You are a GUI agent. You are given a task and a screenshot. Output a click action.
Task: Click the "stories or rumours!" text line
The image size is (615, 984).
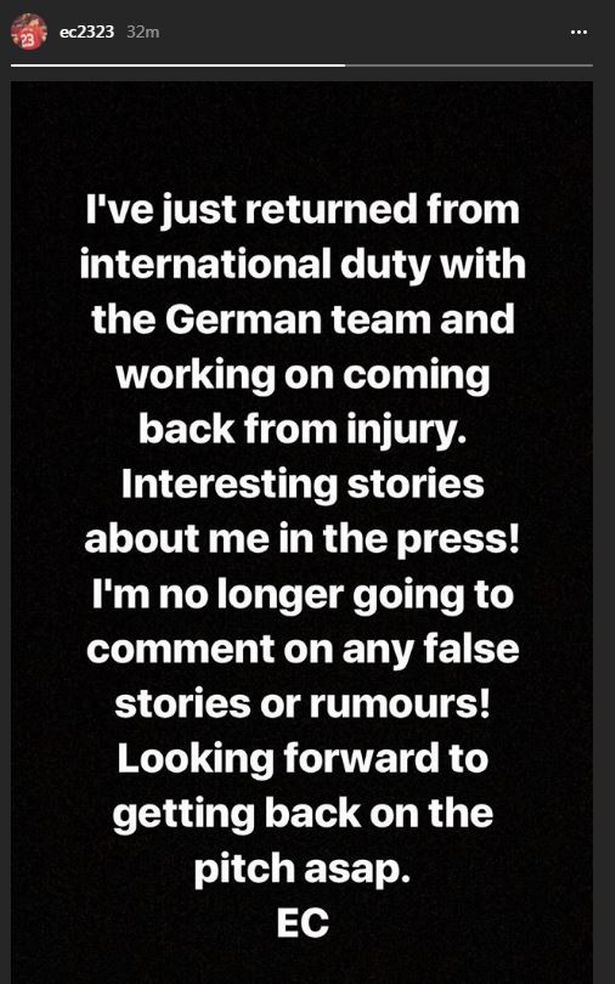pos(302,703)
